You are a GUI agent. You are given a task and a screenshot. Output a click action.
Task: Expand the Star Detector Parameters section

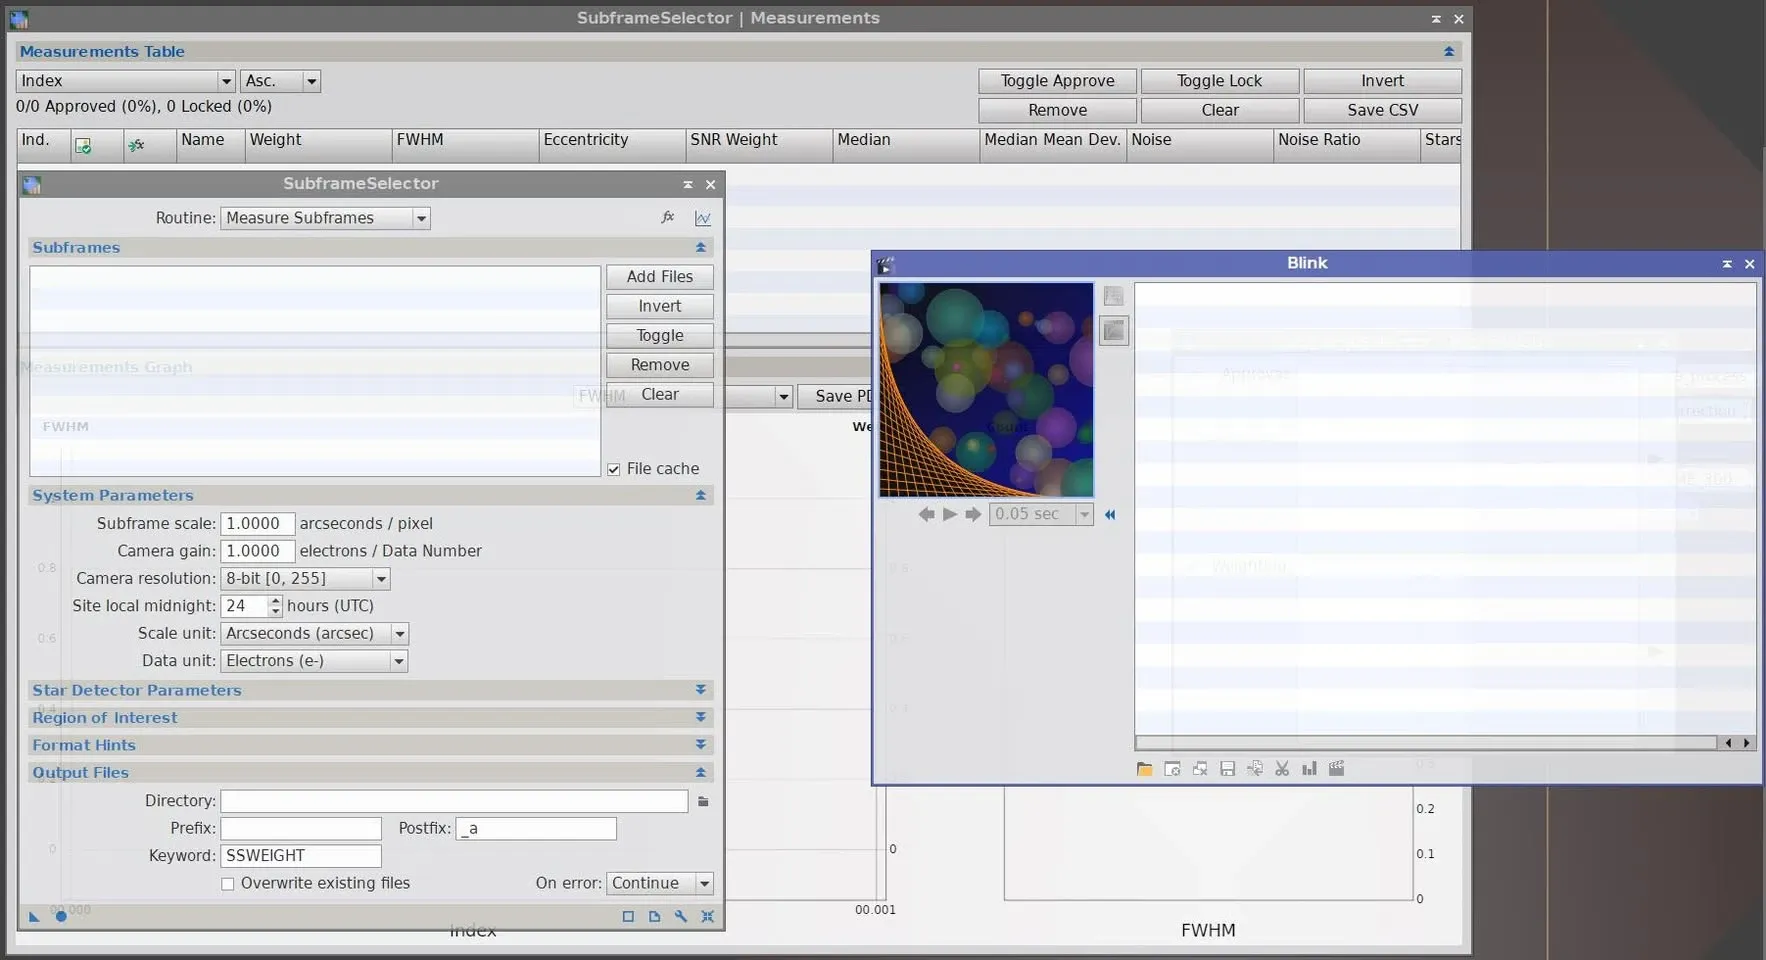[700, 690]
